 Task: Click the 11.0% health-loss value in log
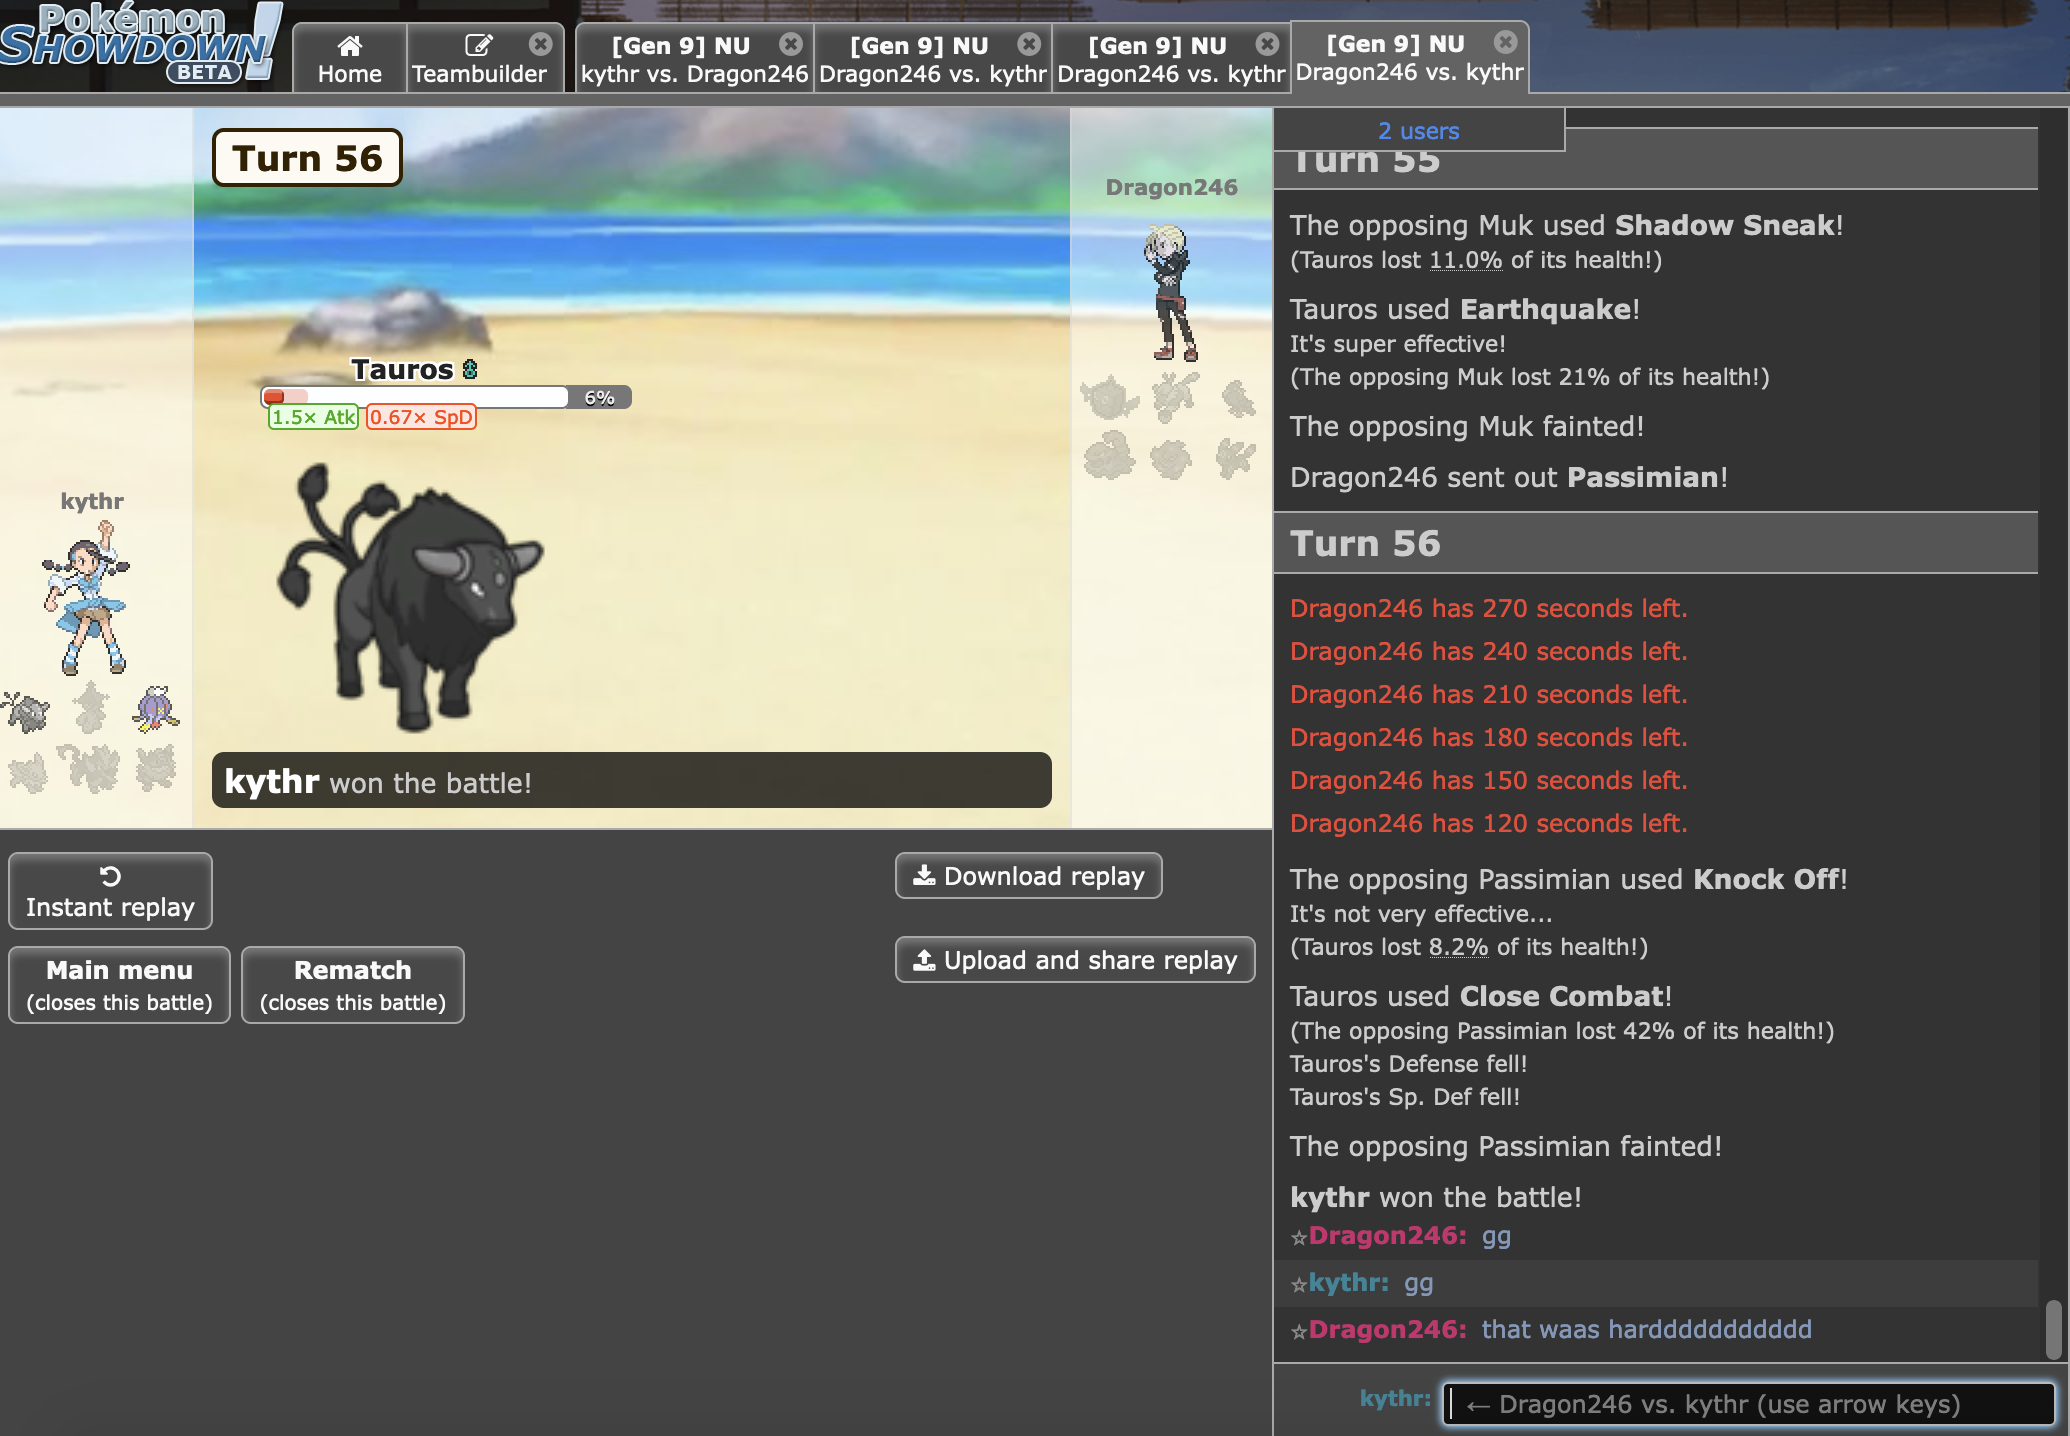click(1465, 260)
